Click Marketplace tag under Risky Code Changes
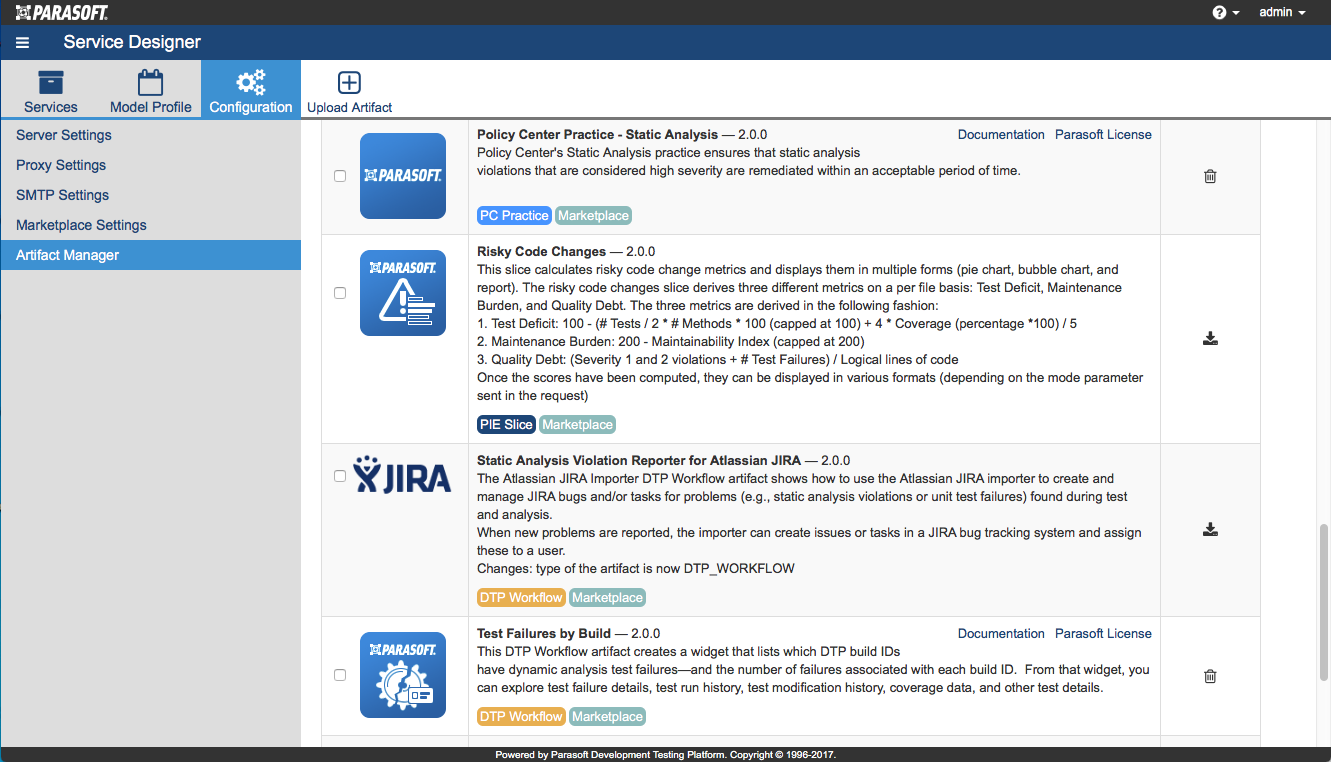The image size is (1331, 762). [x=578, y=424]
